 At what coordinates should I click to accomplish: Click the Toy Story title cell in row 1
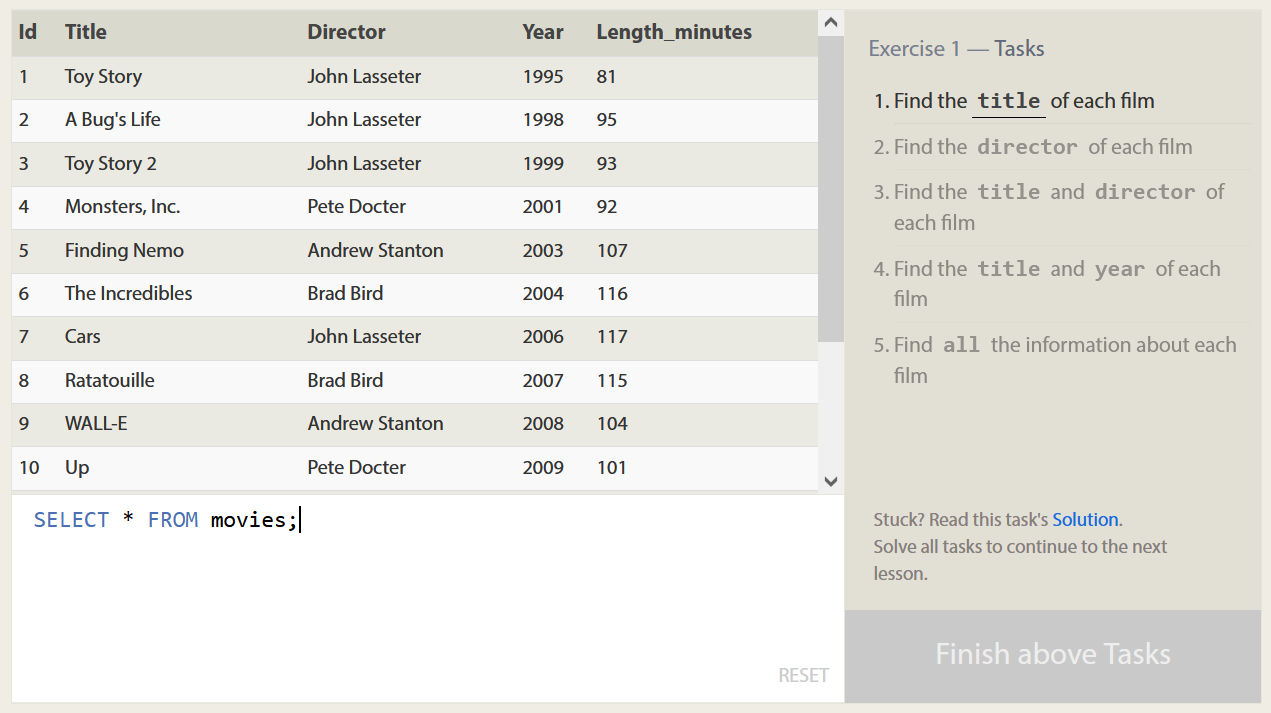[103, 76]
